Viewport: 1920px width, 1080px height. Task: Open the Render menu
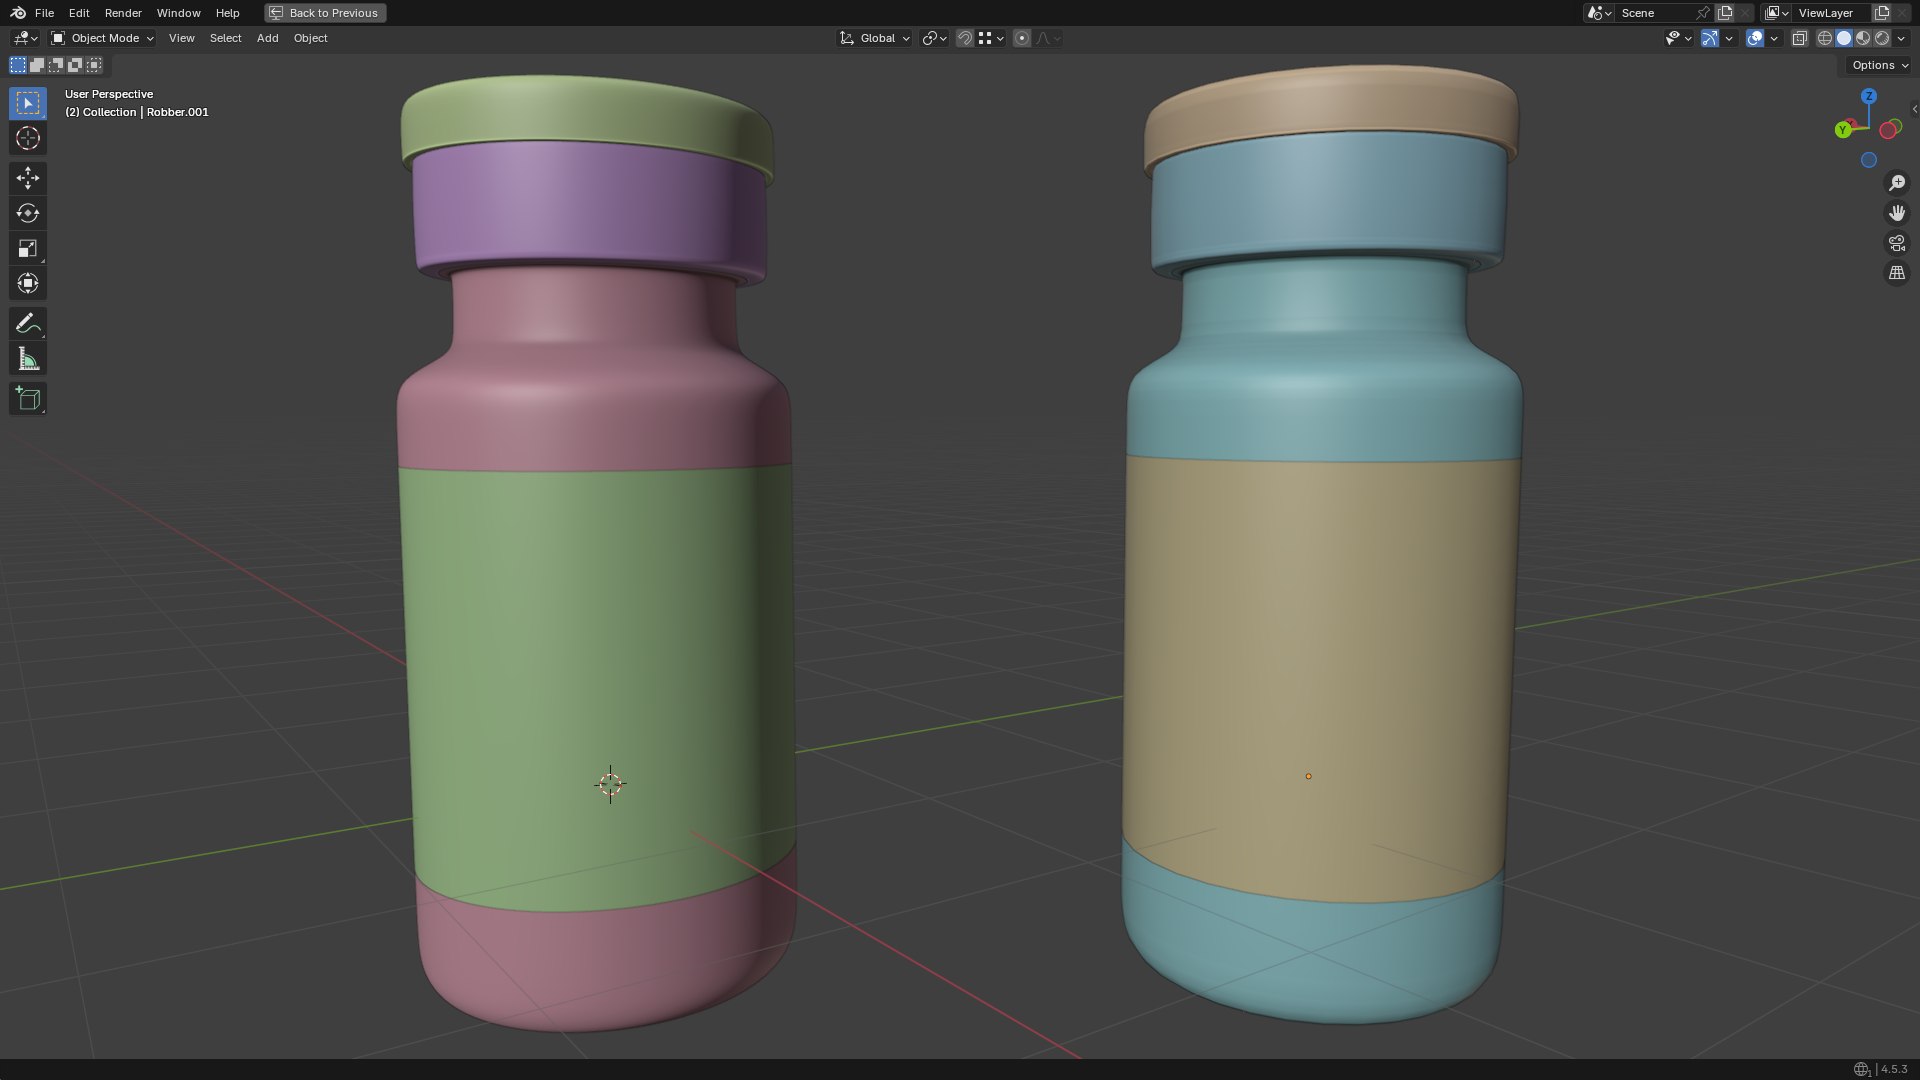tap(123, 13)
